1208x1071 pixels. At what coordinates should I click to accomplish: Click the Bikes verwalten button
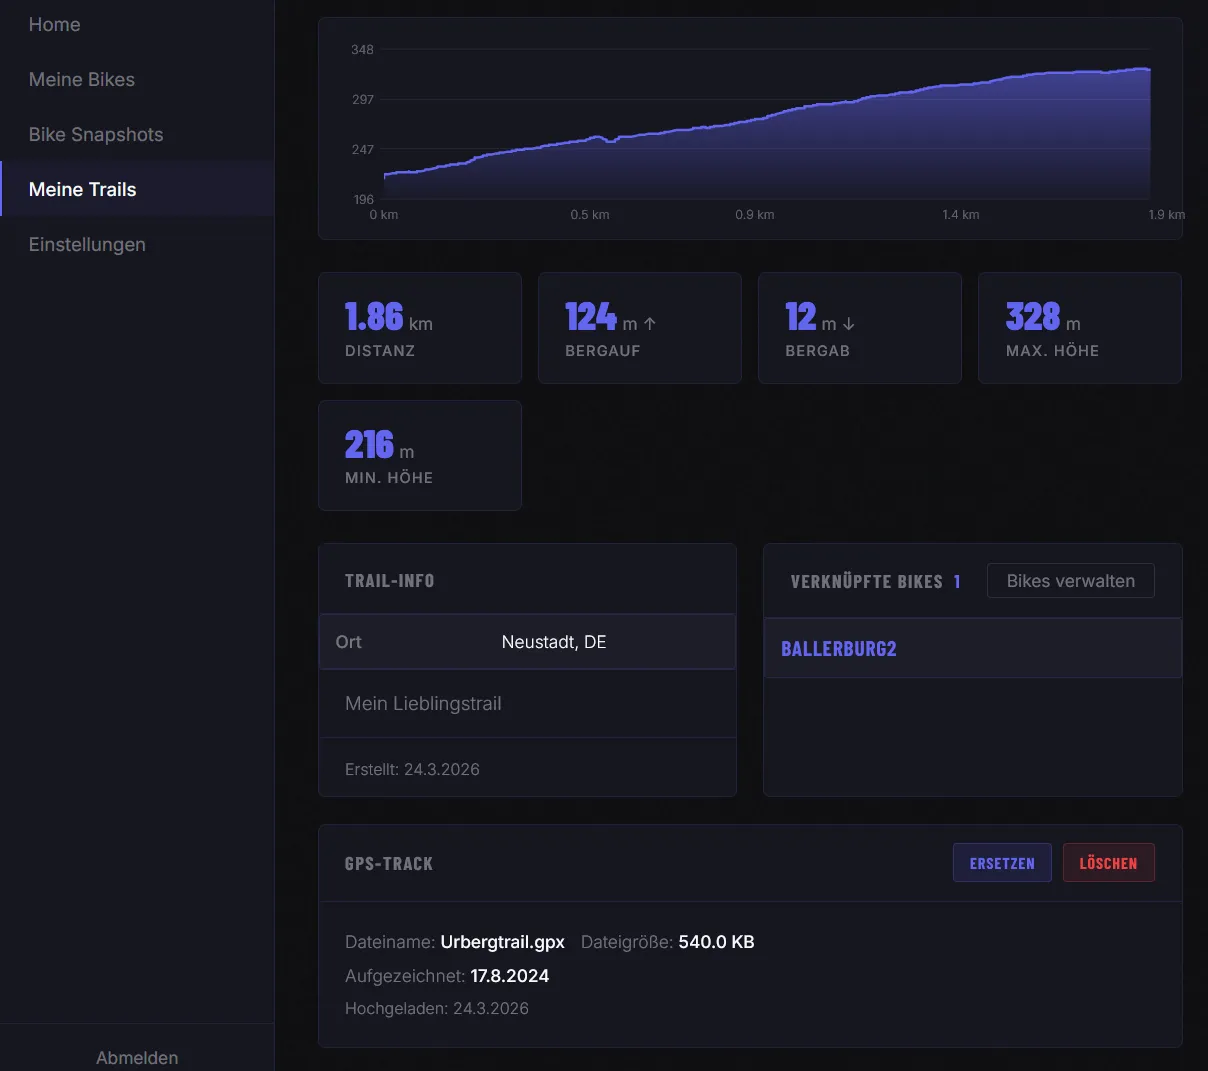pos(1070,581)
